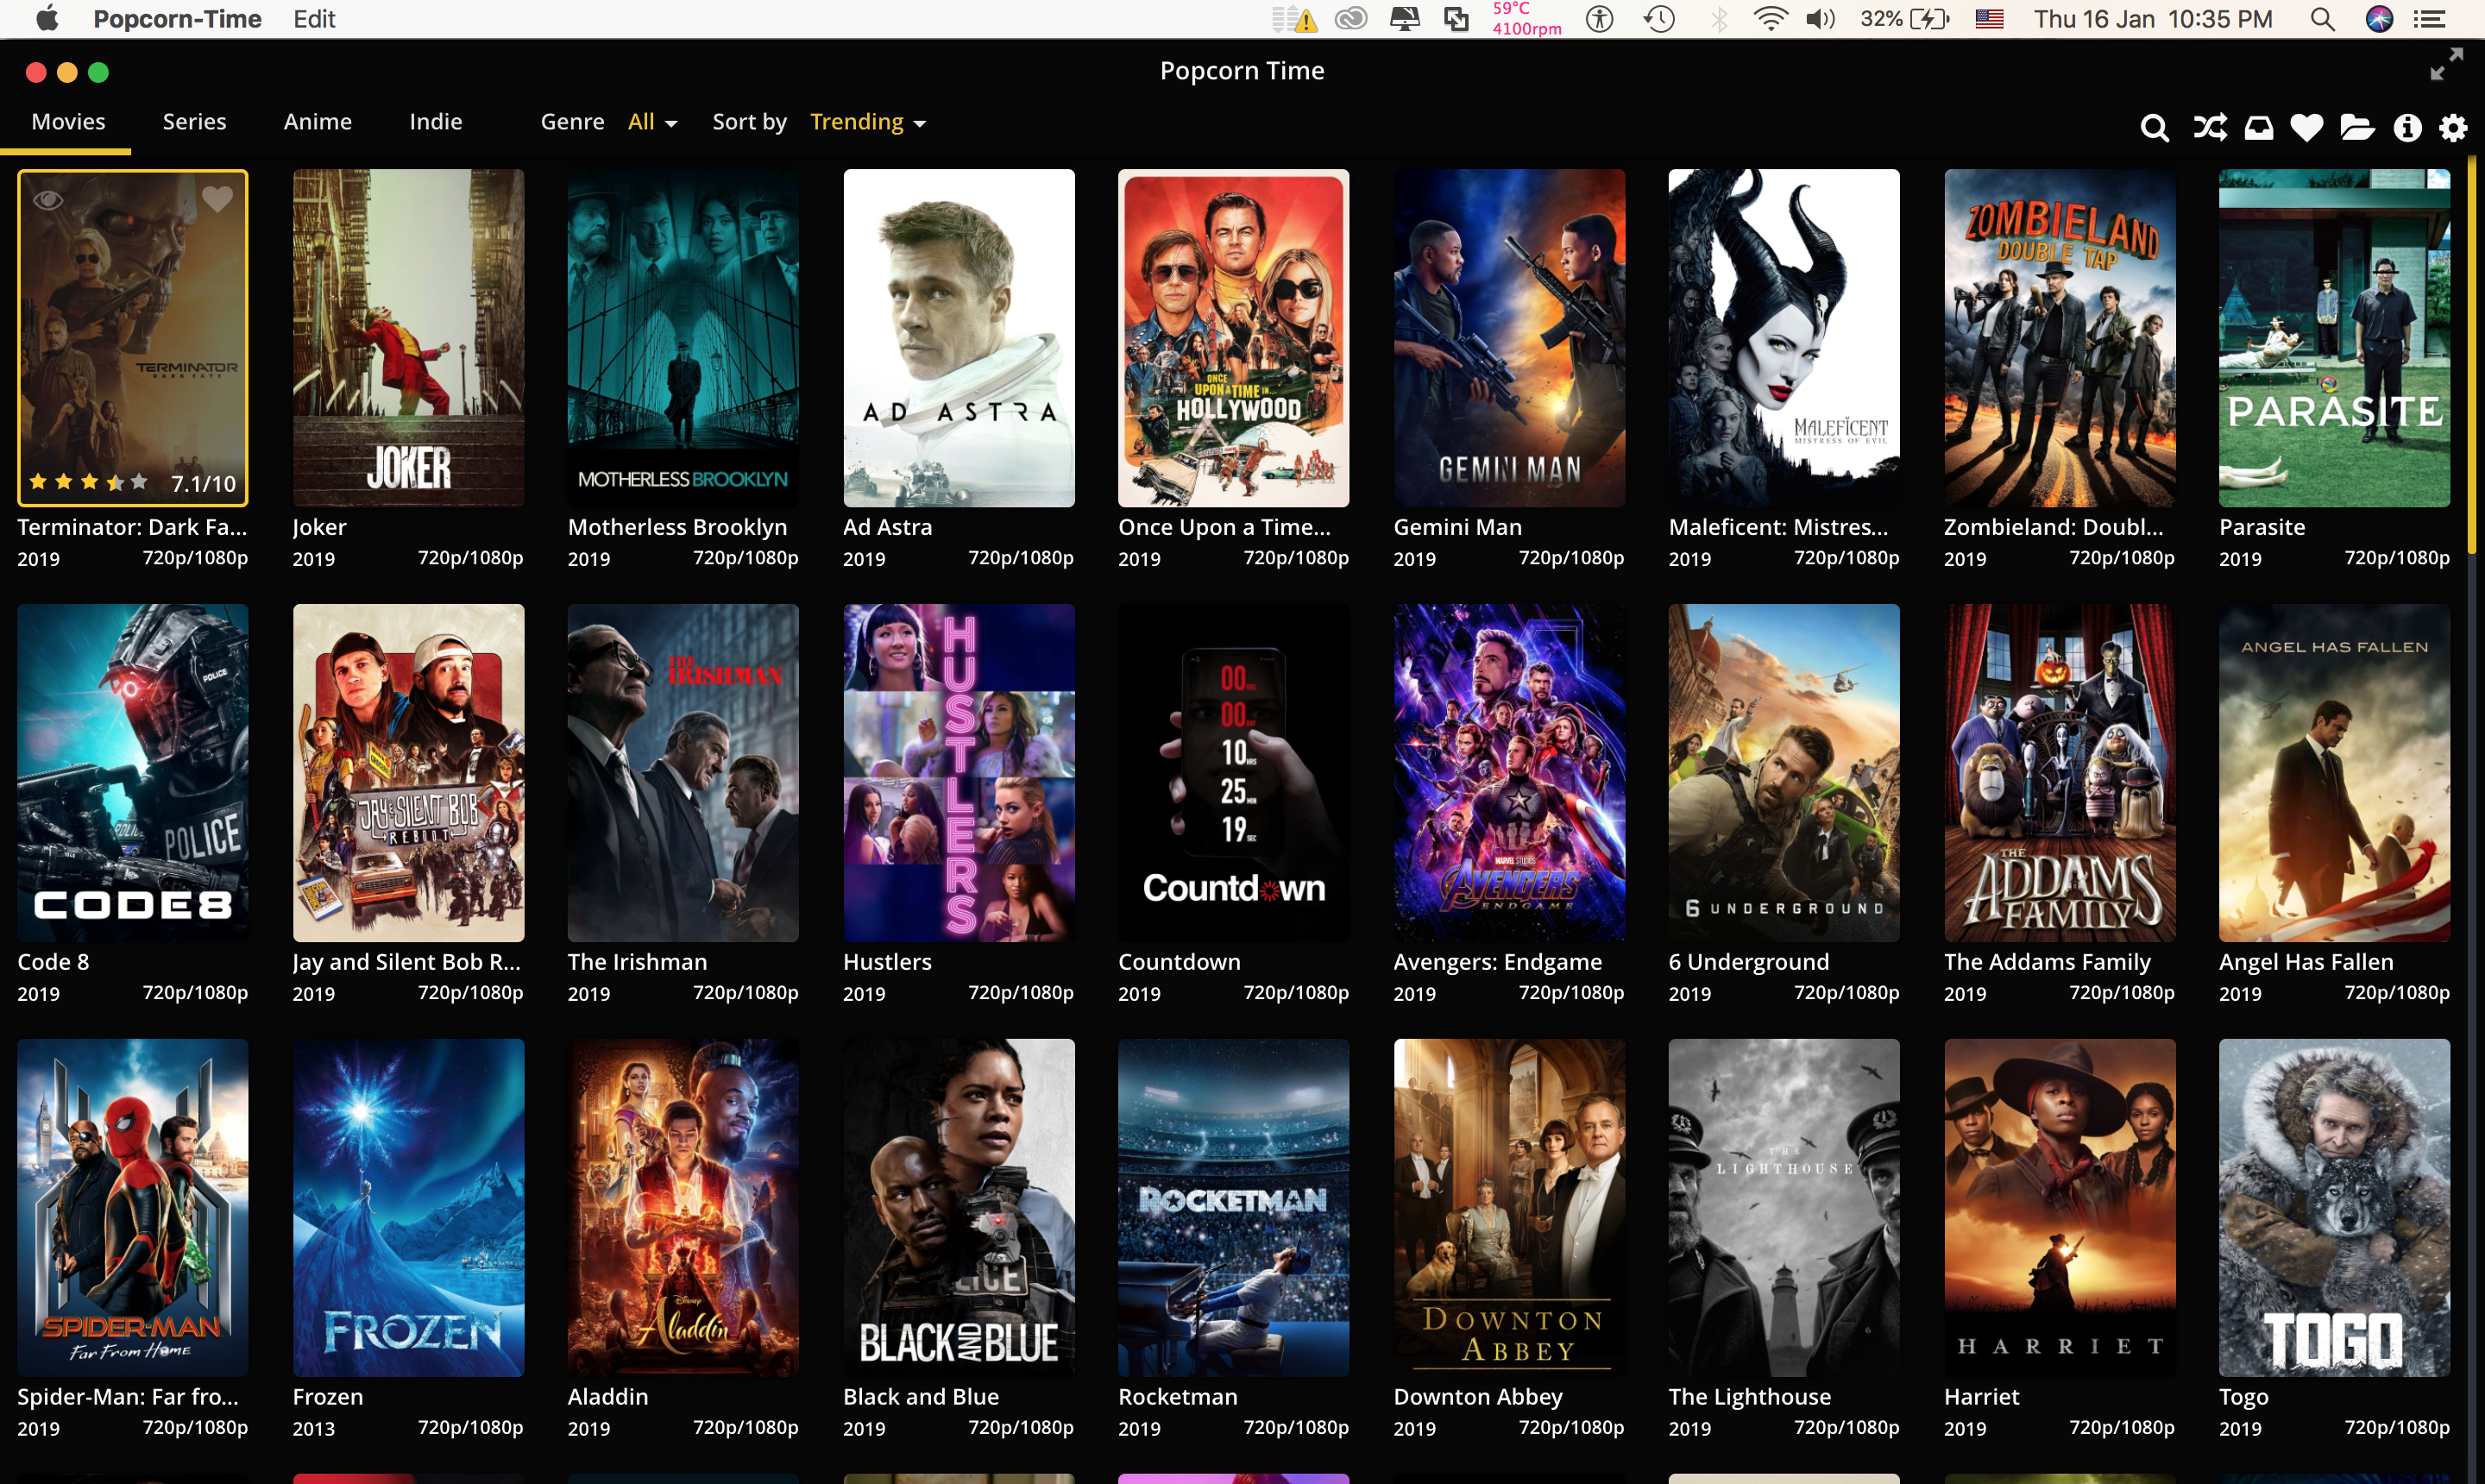Open The Lighthouse poster
The width and height of the screenshot is (2485, 1484).
tap(1784, 1208)
